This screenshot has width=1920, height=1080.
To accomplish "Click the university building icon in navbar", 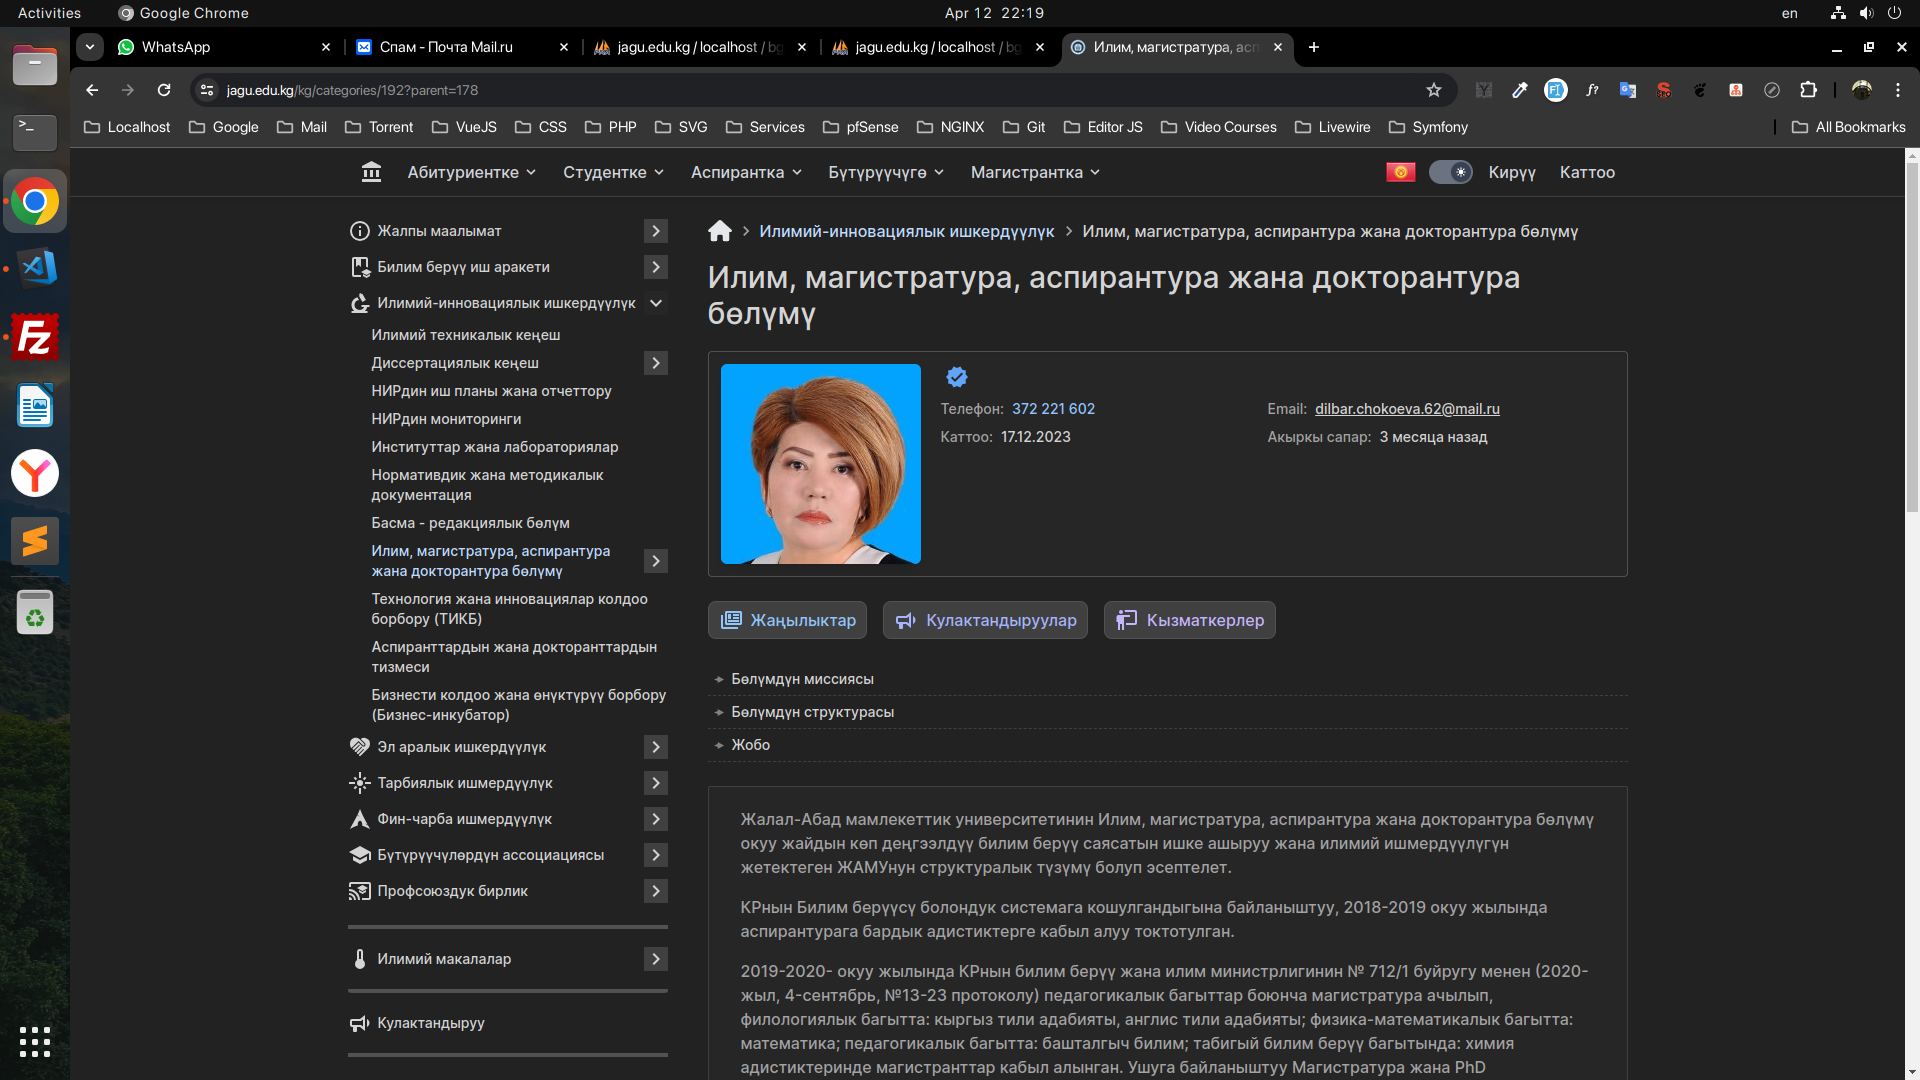I will [x=371, y=172].
